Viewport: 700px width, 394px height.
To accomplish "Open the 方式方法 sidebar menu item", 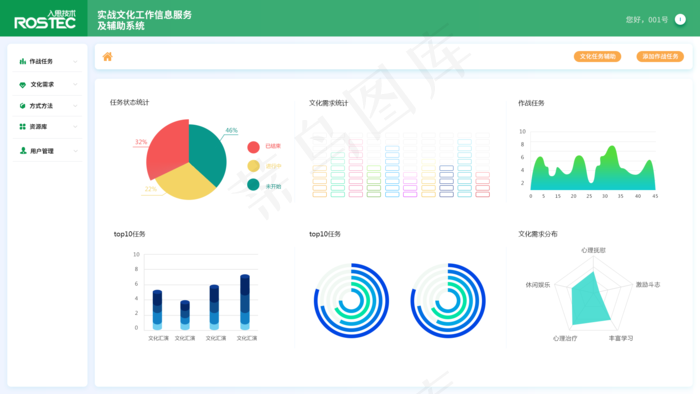I will 47,106.
